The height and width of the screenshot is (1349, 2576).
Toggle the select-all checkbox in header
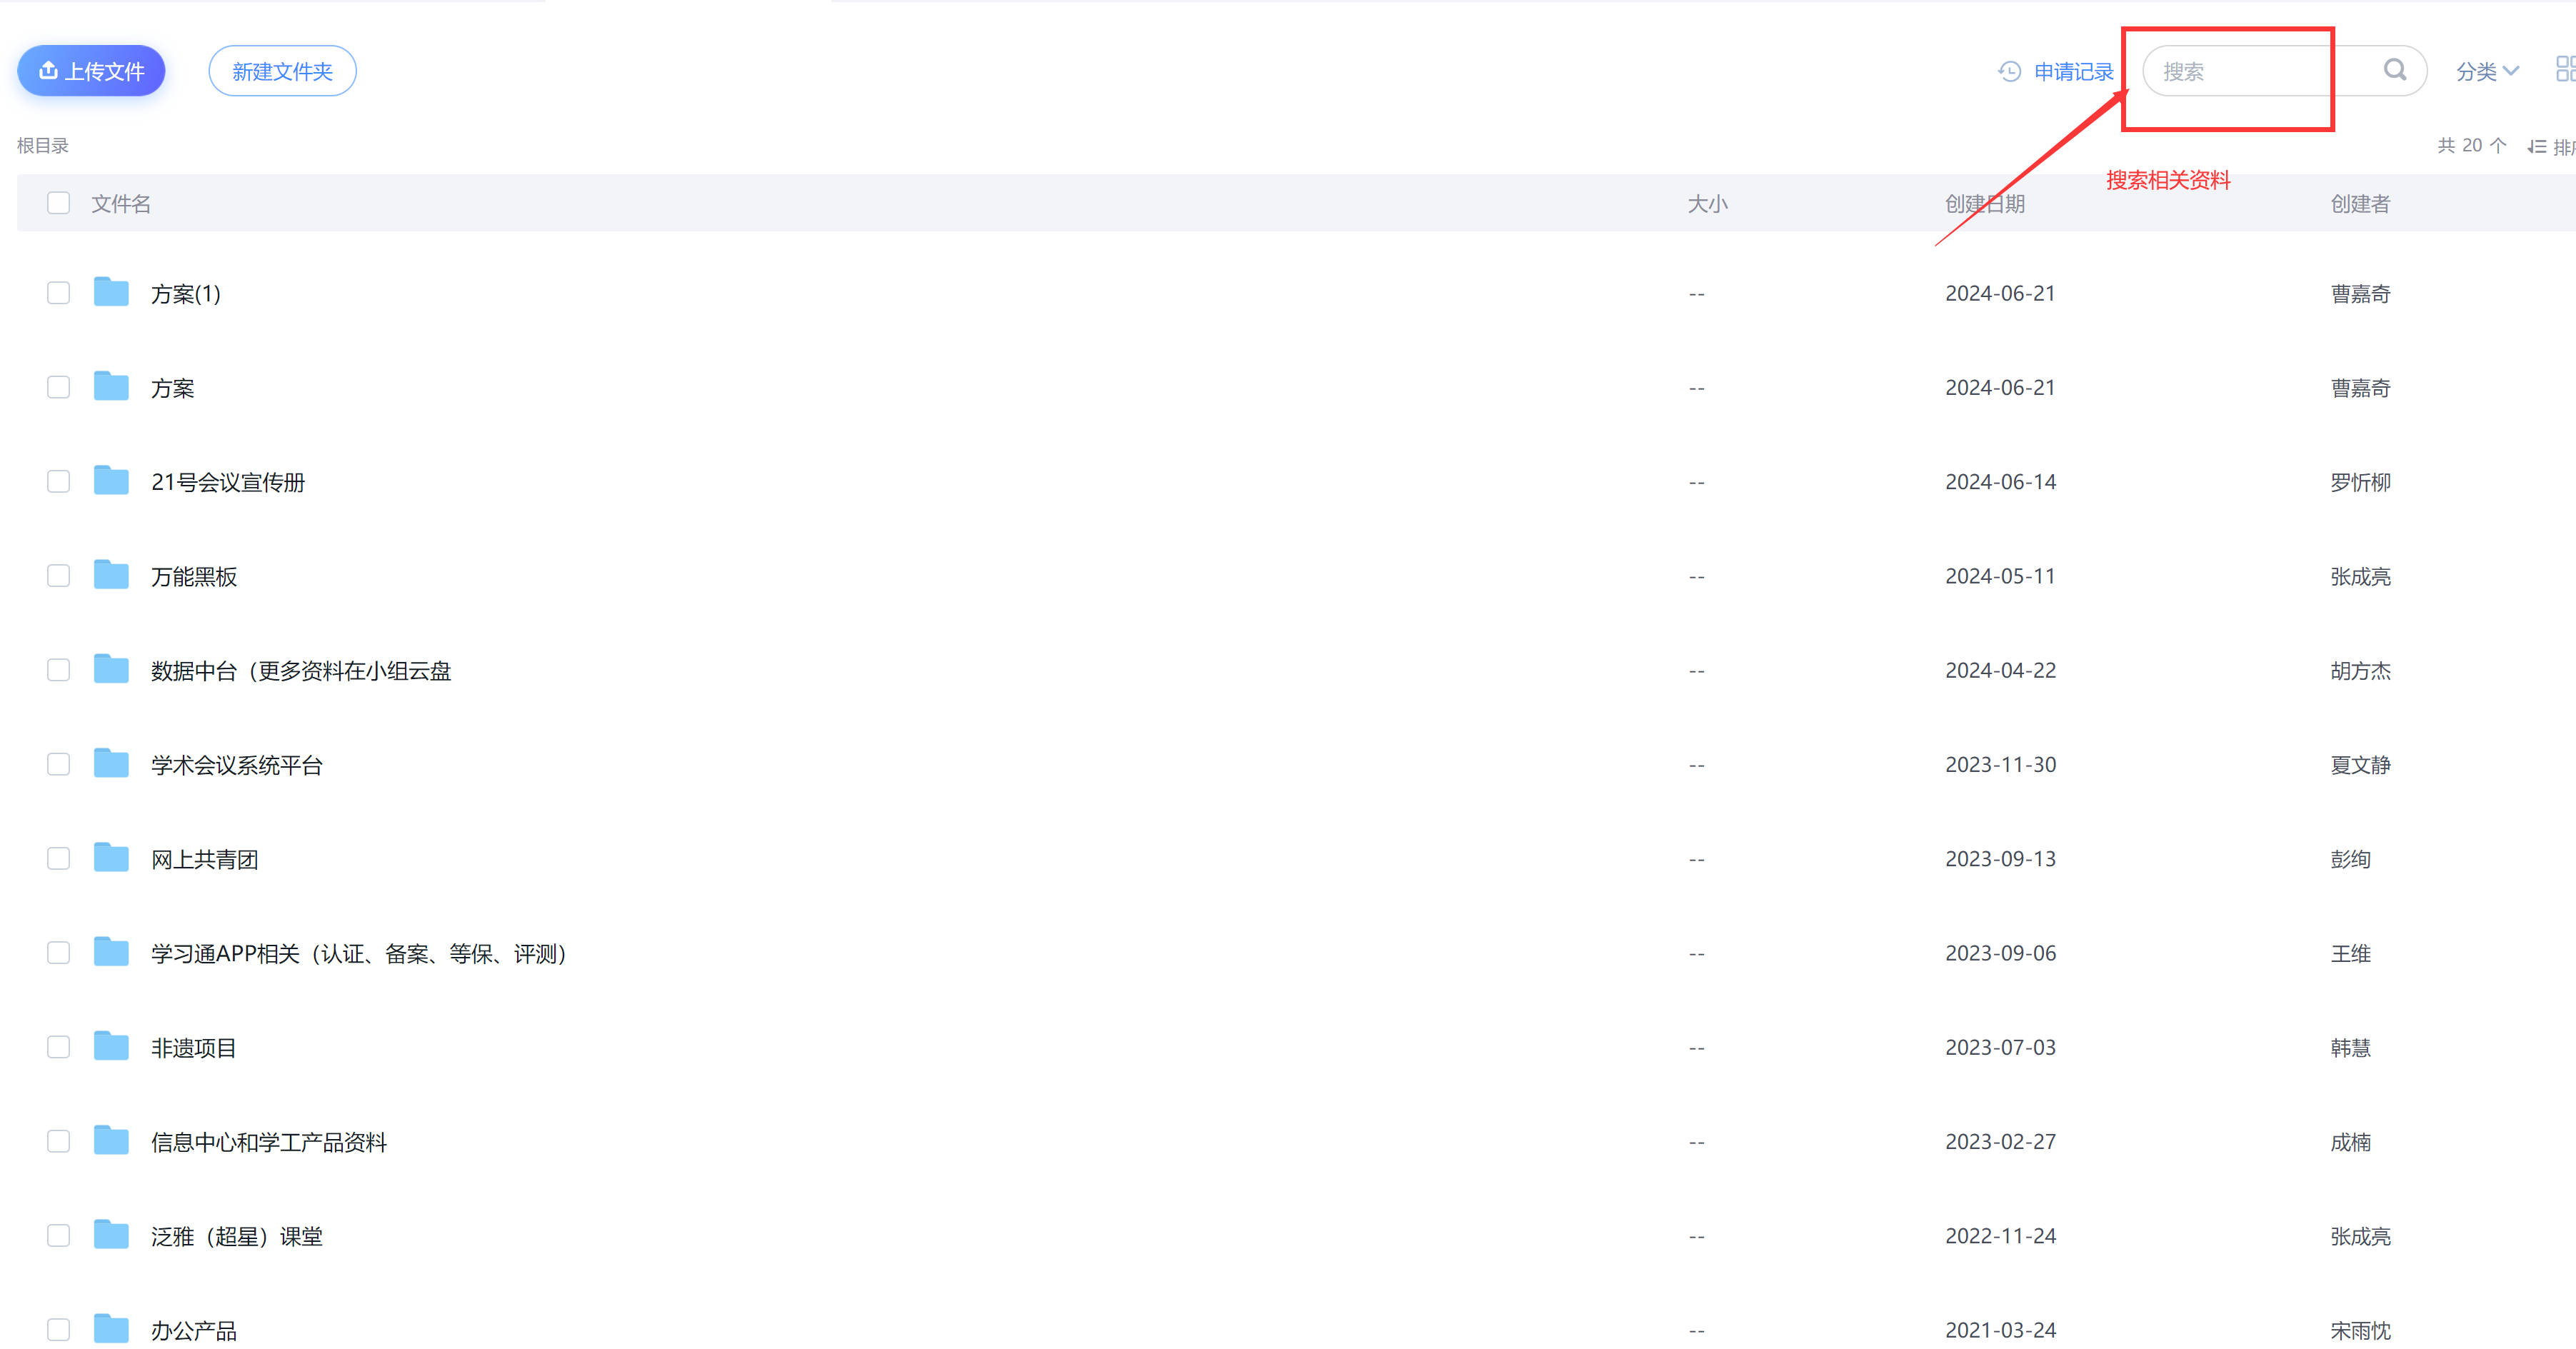(59, 203)
